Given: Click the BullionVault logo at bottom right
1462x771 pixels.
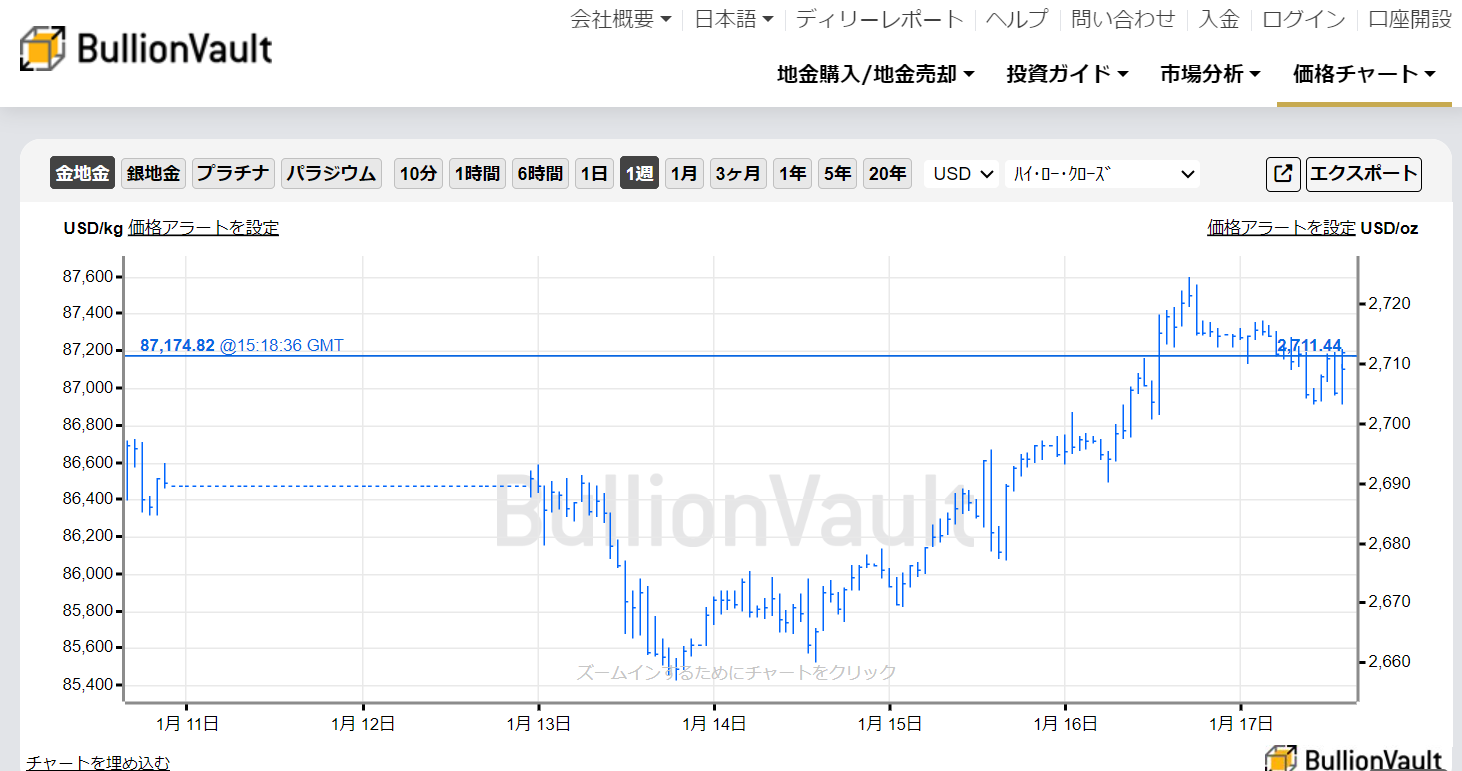Looking at the screenshot, I should (1355, 757).
